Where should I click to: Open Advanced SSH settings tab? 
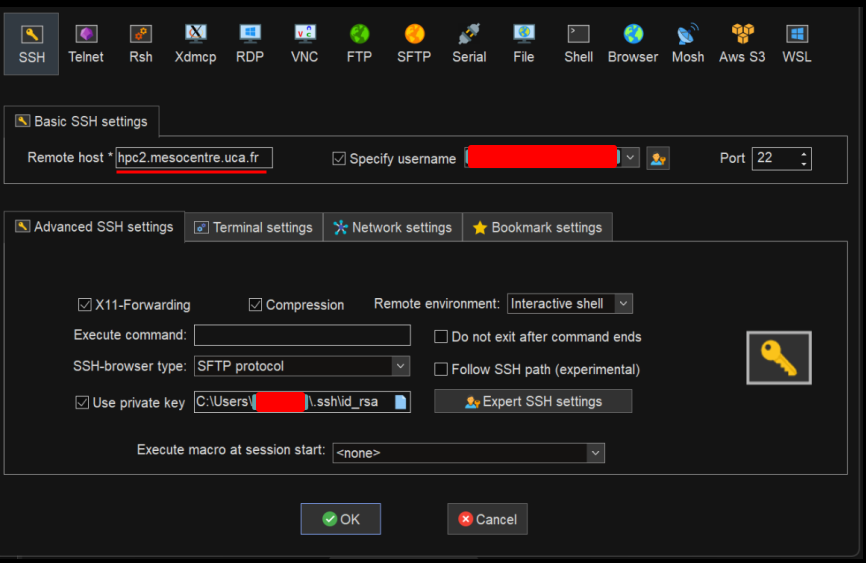[x=94, y=227]
